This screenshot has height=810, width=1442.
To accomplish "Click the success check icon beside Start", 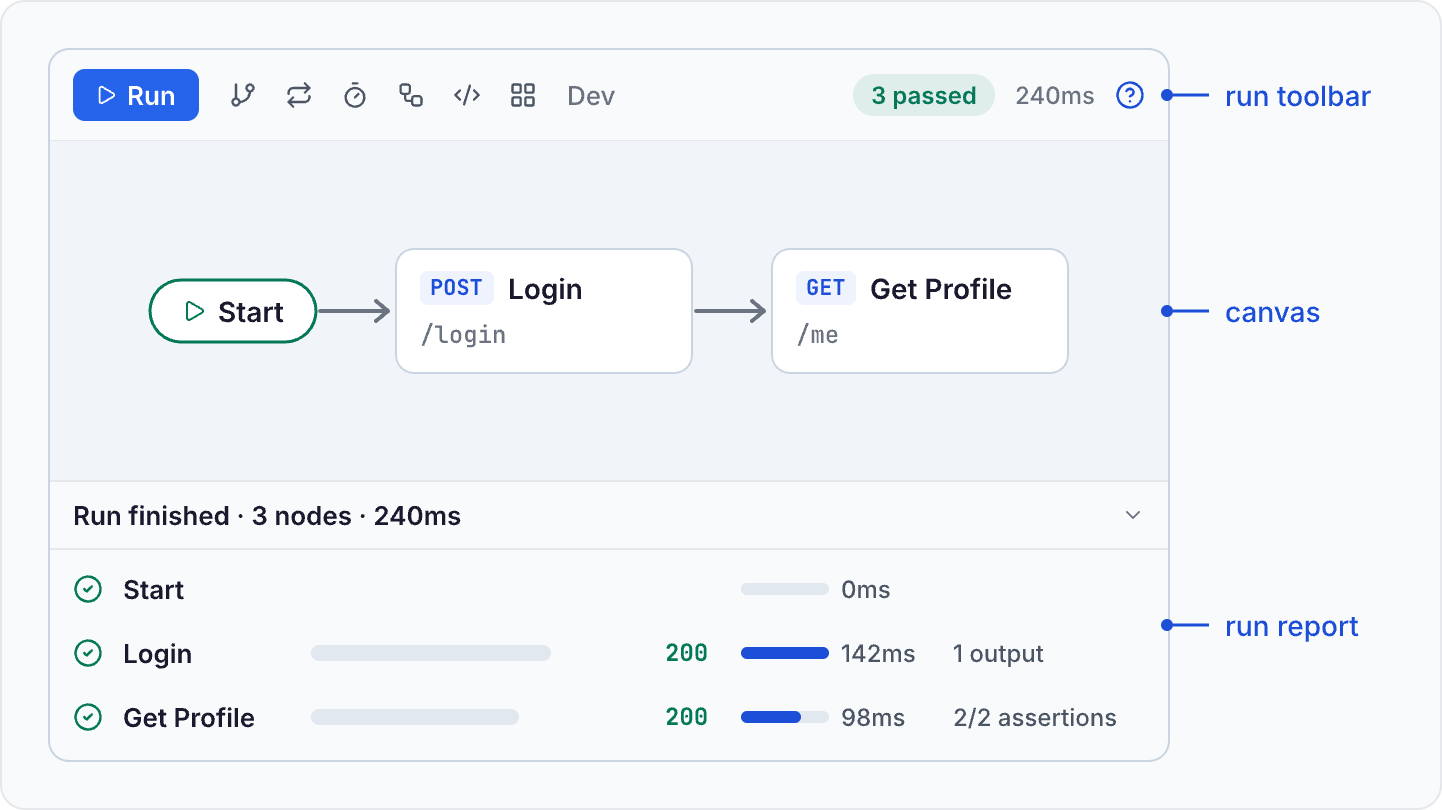I will (88, 590).
